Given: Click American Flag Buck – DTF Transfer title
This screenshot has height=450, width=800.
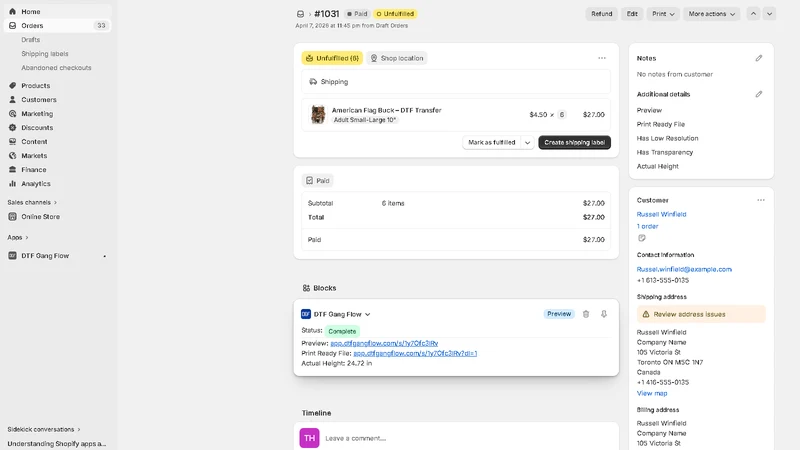Looking at the screenshot, I should pyautogui.click(x=387, y=110).
